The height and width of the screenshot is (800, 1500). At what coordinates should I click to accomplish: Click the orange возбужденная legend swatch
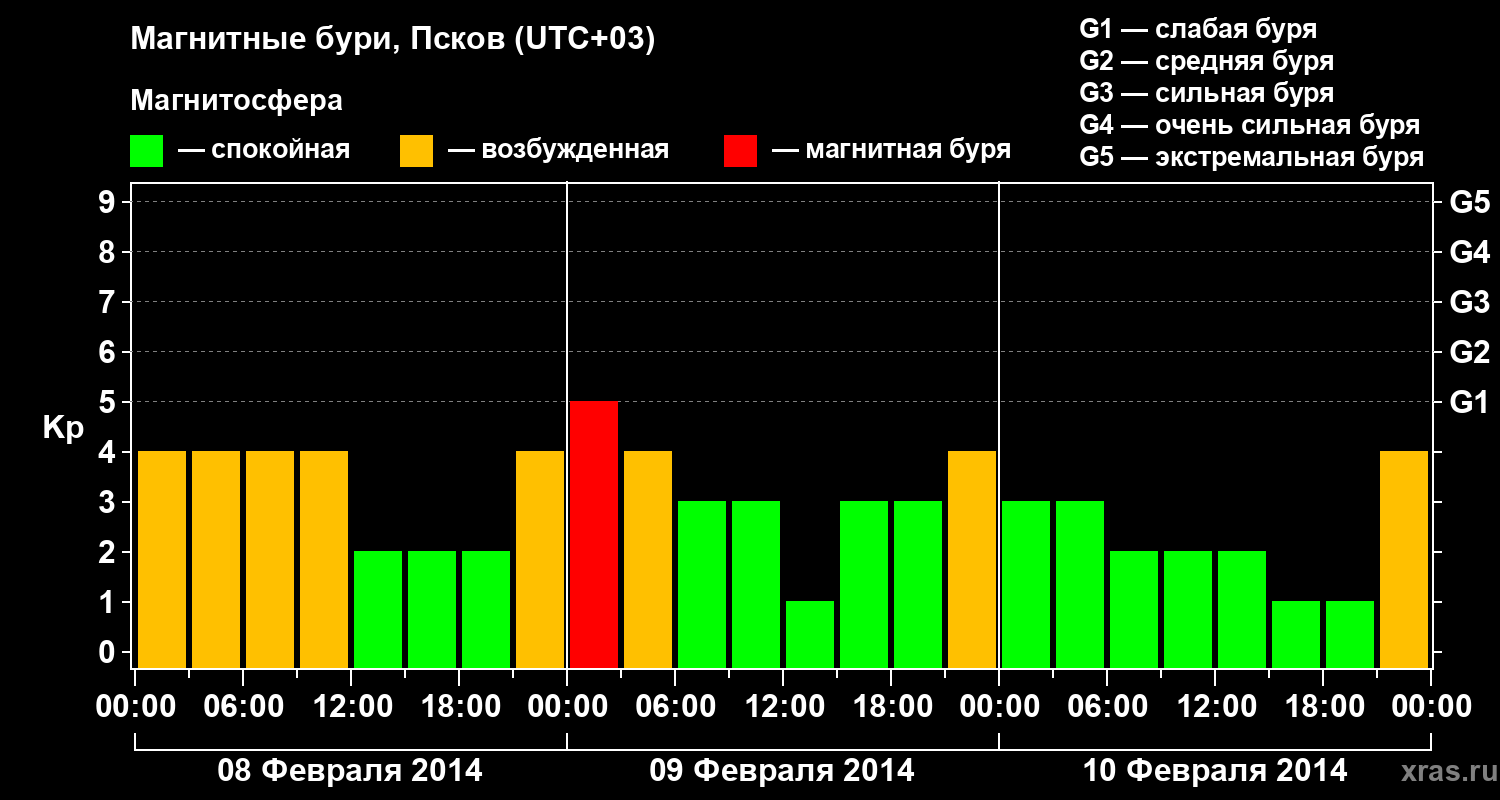416,151
